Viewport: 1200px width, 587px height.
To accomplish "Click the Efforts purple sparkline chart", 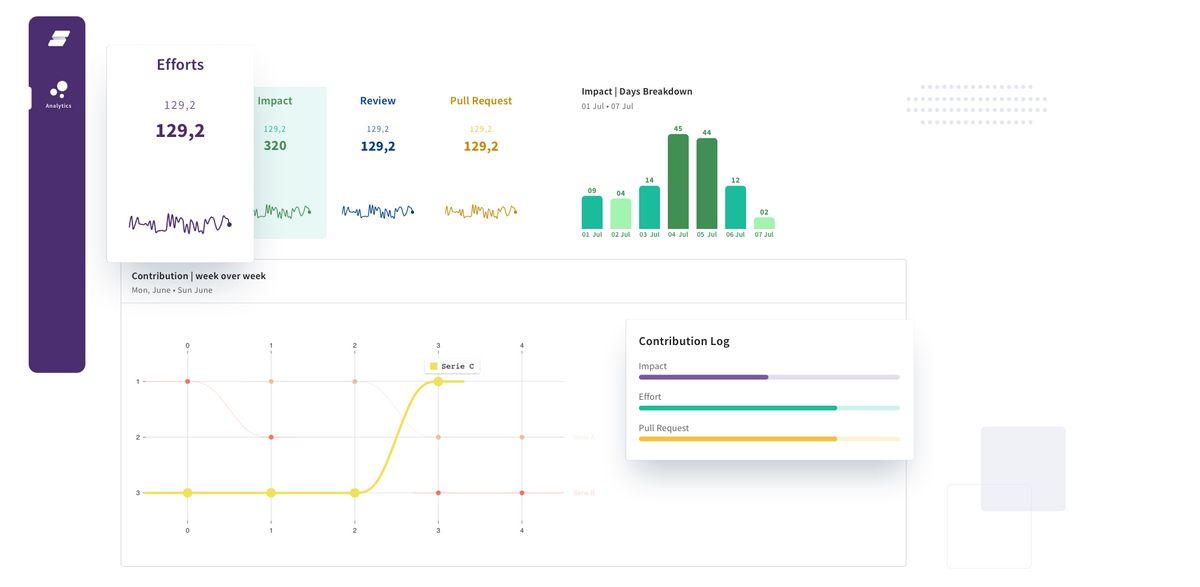I will [180, 223].
